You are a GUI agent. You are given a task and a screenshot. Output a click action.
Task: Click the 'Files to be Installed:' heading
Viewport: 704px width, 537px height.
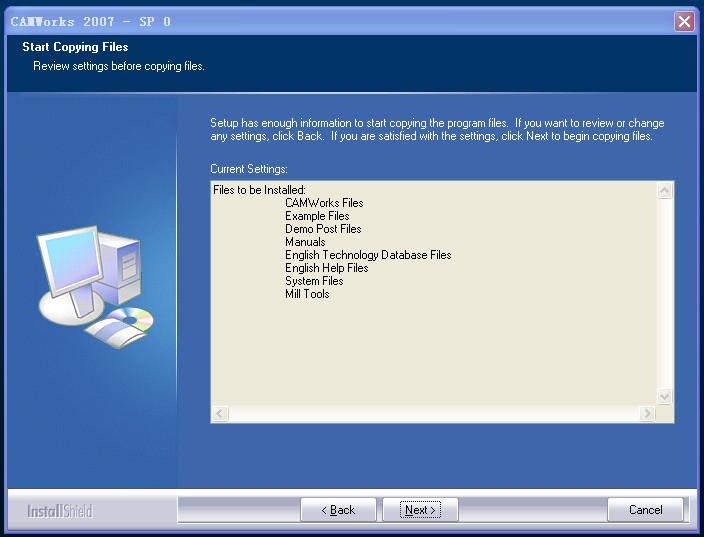[x=259, y=190]
